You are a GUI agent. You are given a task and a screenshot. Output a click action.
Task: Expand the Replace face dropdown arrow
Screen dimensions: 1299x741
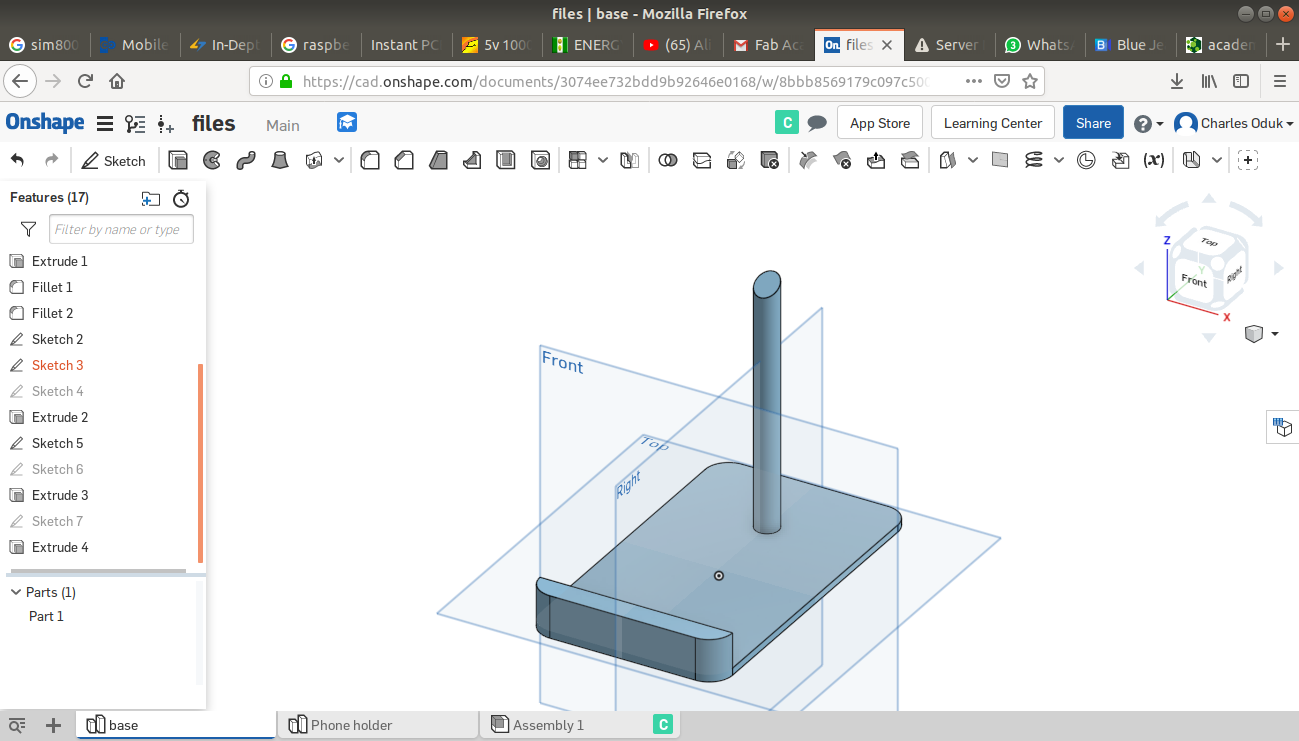tap(973, 160)
